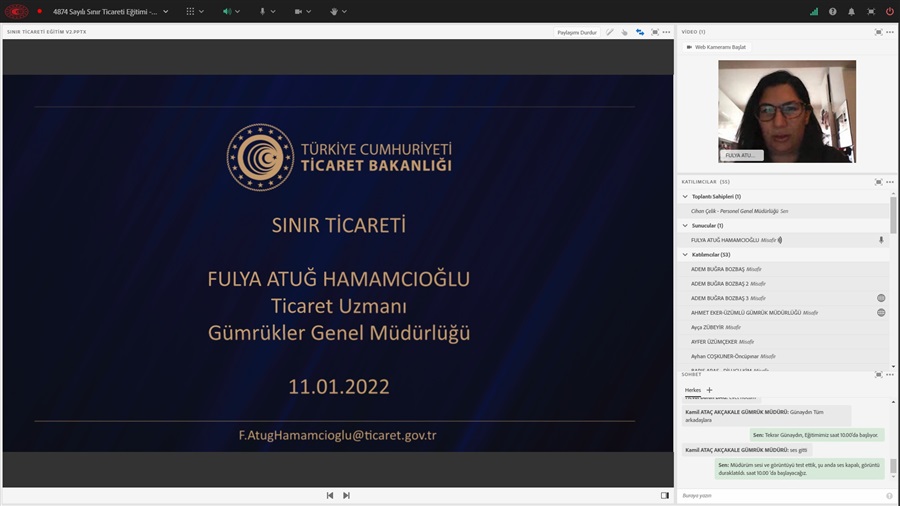Image resolution: width=900 pixels, height=506 pixels.
Task: Open Sohbet pod options three-dot menu
Action: 890,375
